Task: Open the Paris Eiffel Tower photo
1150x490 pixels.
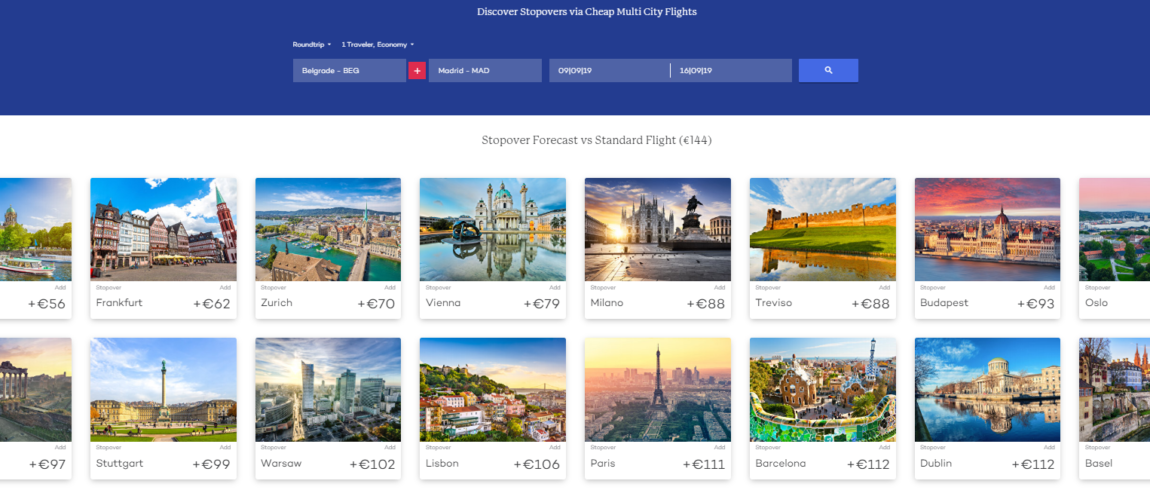Action: pyautogui.click(x=658, y=390)
